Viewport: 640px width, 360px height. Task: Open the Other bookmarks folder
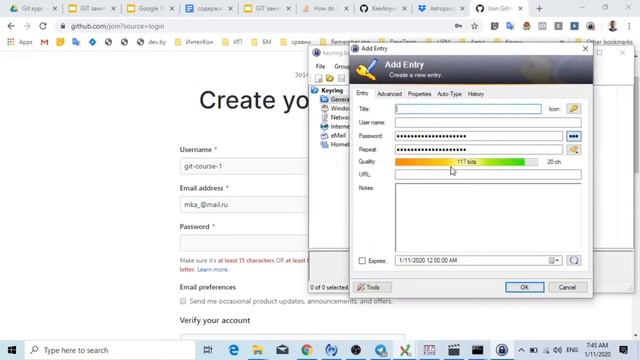pyautogui.click(x=604, y=42)
